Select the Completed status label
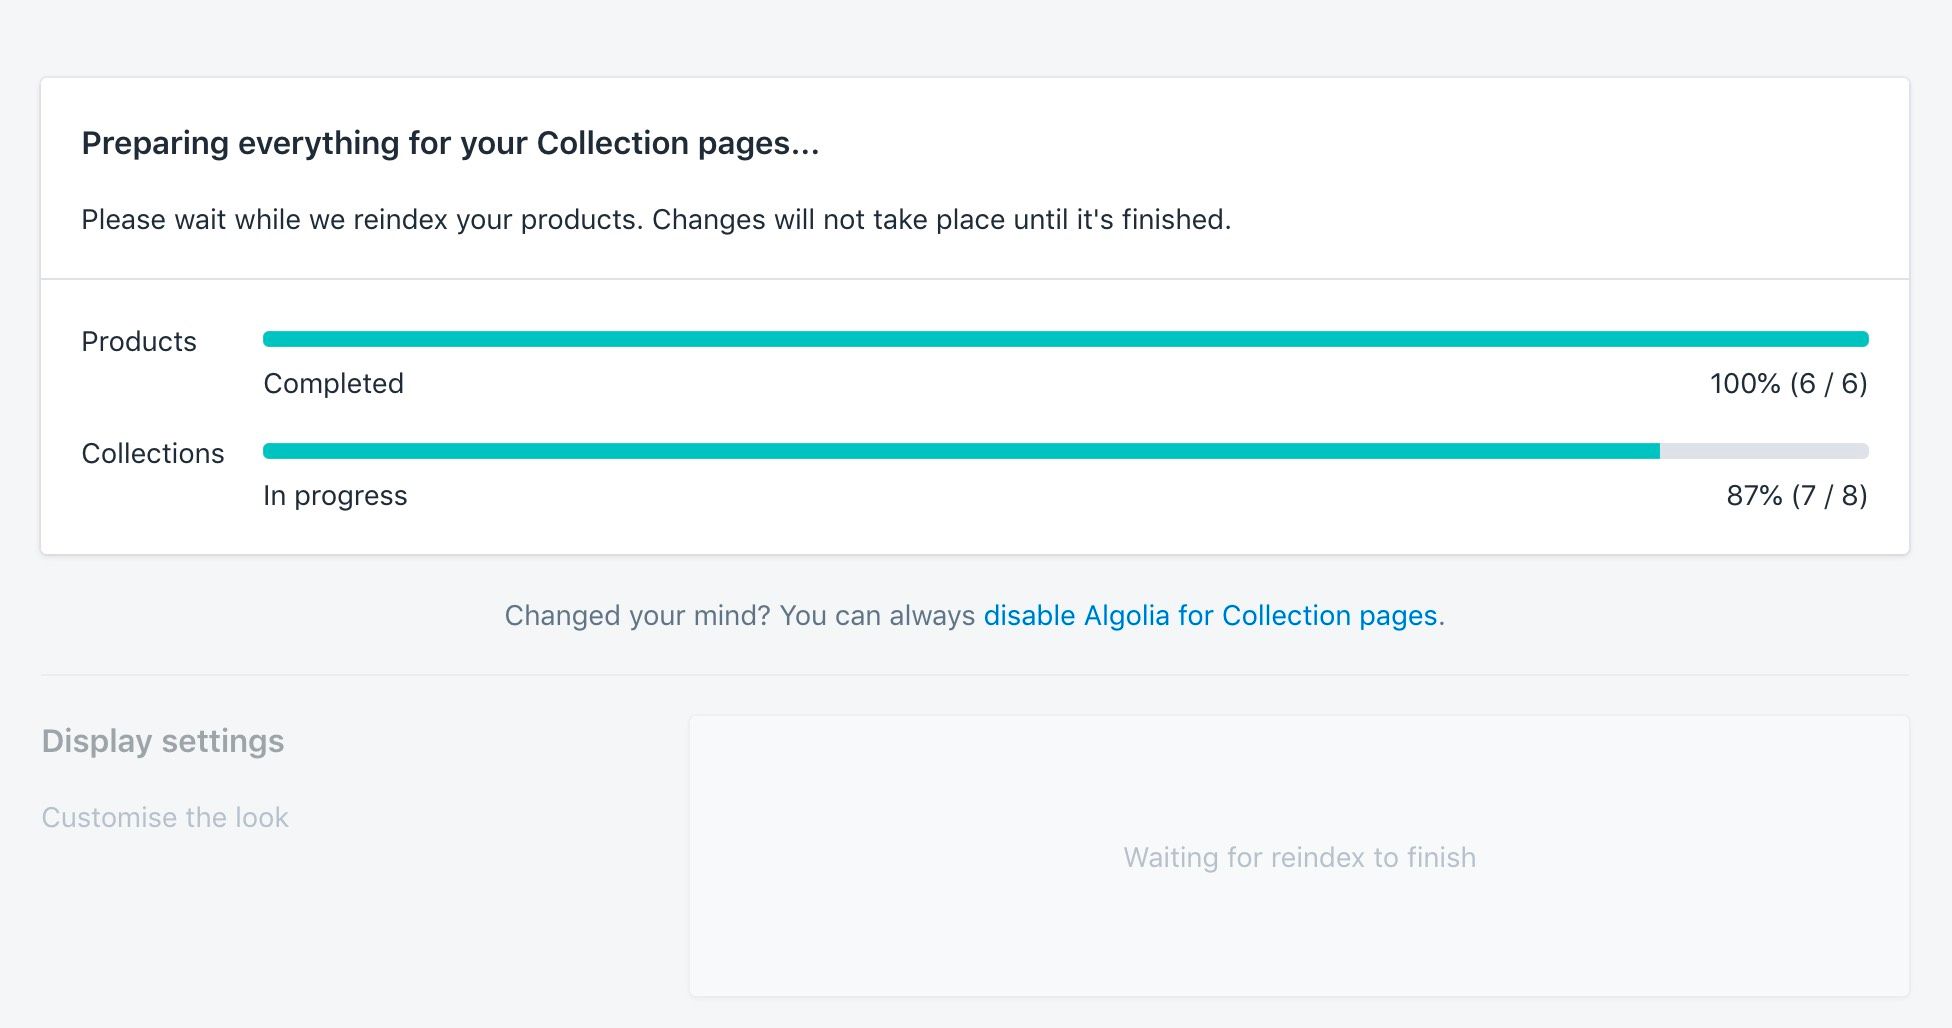Screen dimensions: 1952x1028 [x=333, y=383]
